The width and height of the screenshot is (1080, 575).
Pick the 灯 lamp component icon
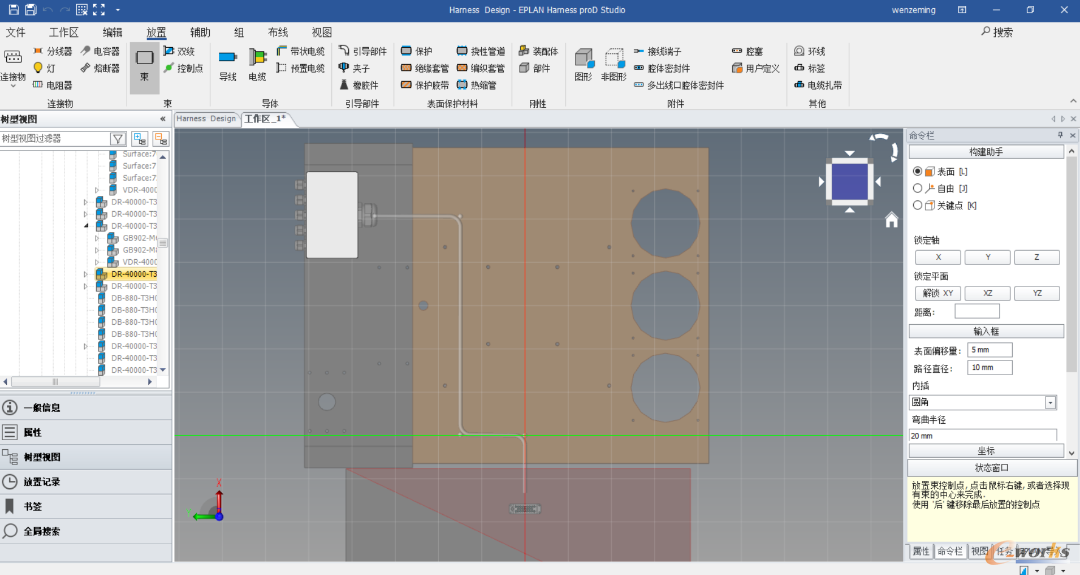point(38,68)
